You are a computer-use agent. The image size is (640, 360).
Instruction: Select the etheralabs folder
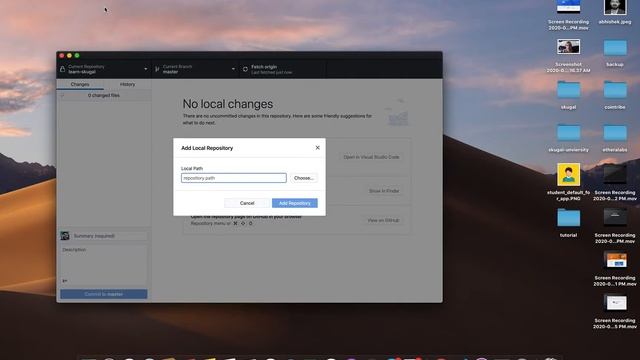tap(615, 138)
